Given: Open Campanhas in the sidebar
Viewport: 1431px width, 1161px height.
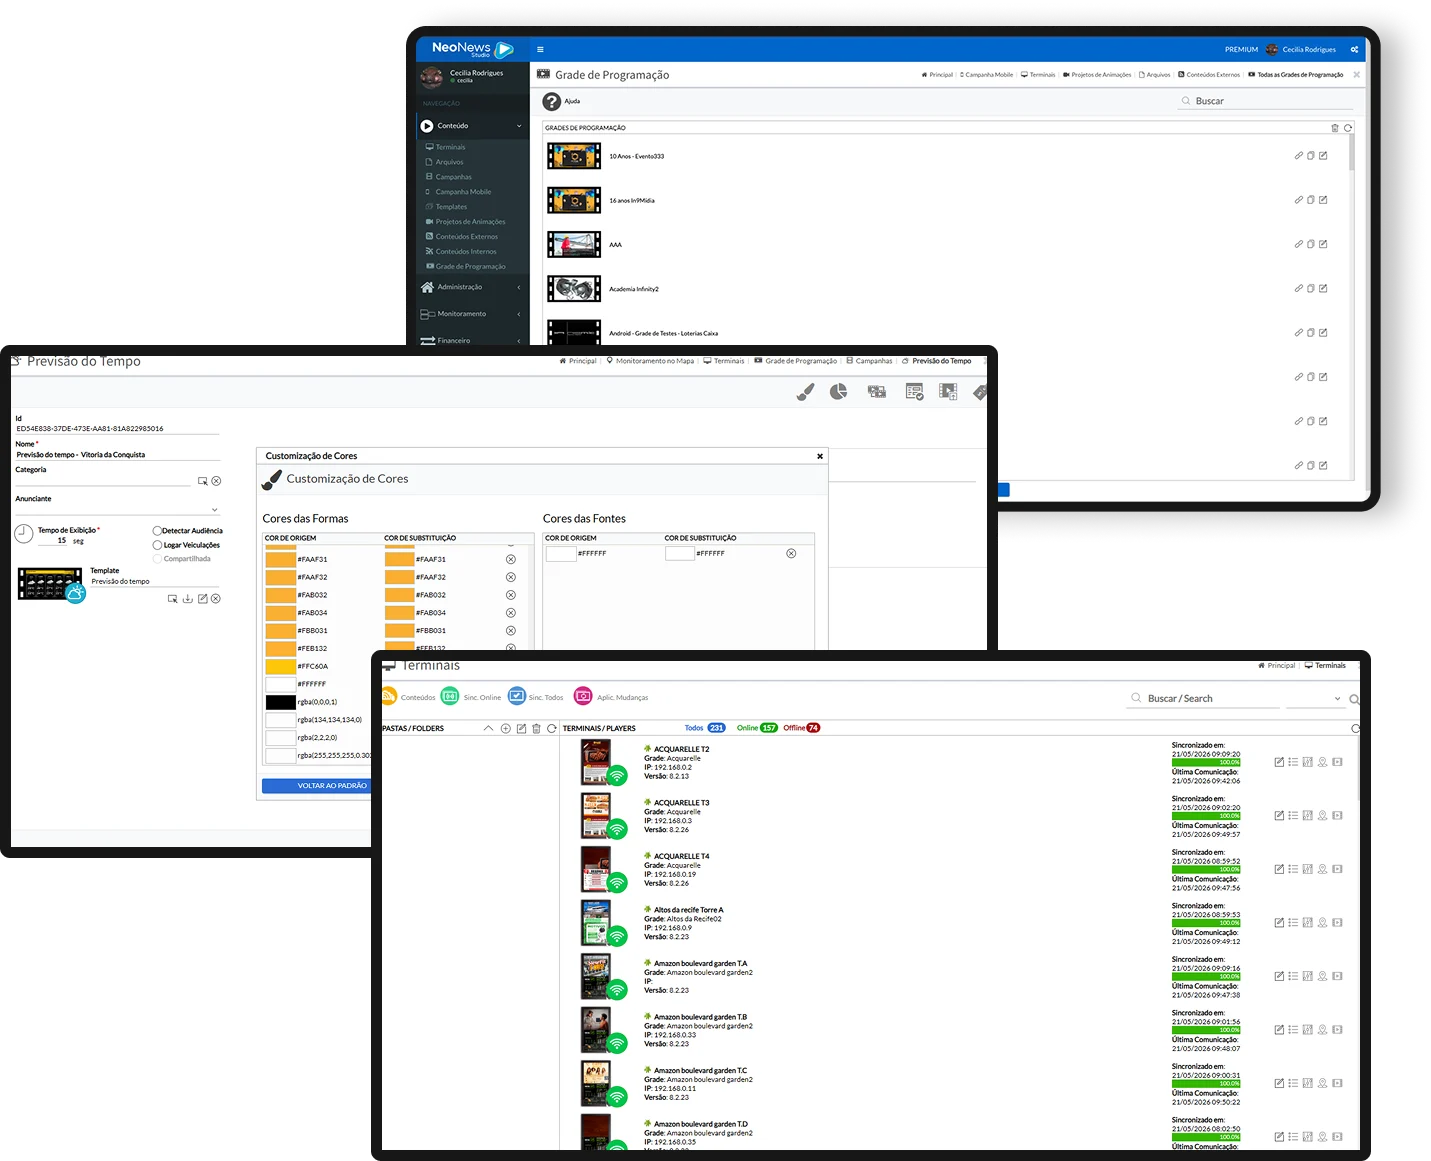Looking at the screenshot, I should click(453, 177).
